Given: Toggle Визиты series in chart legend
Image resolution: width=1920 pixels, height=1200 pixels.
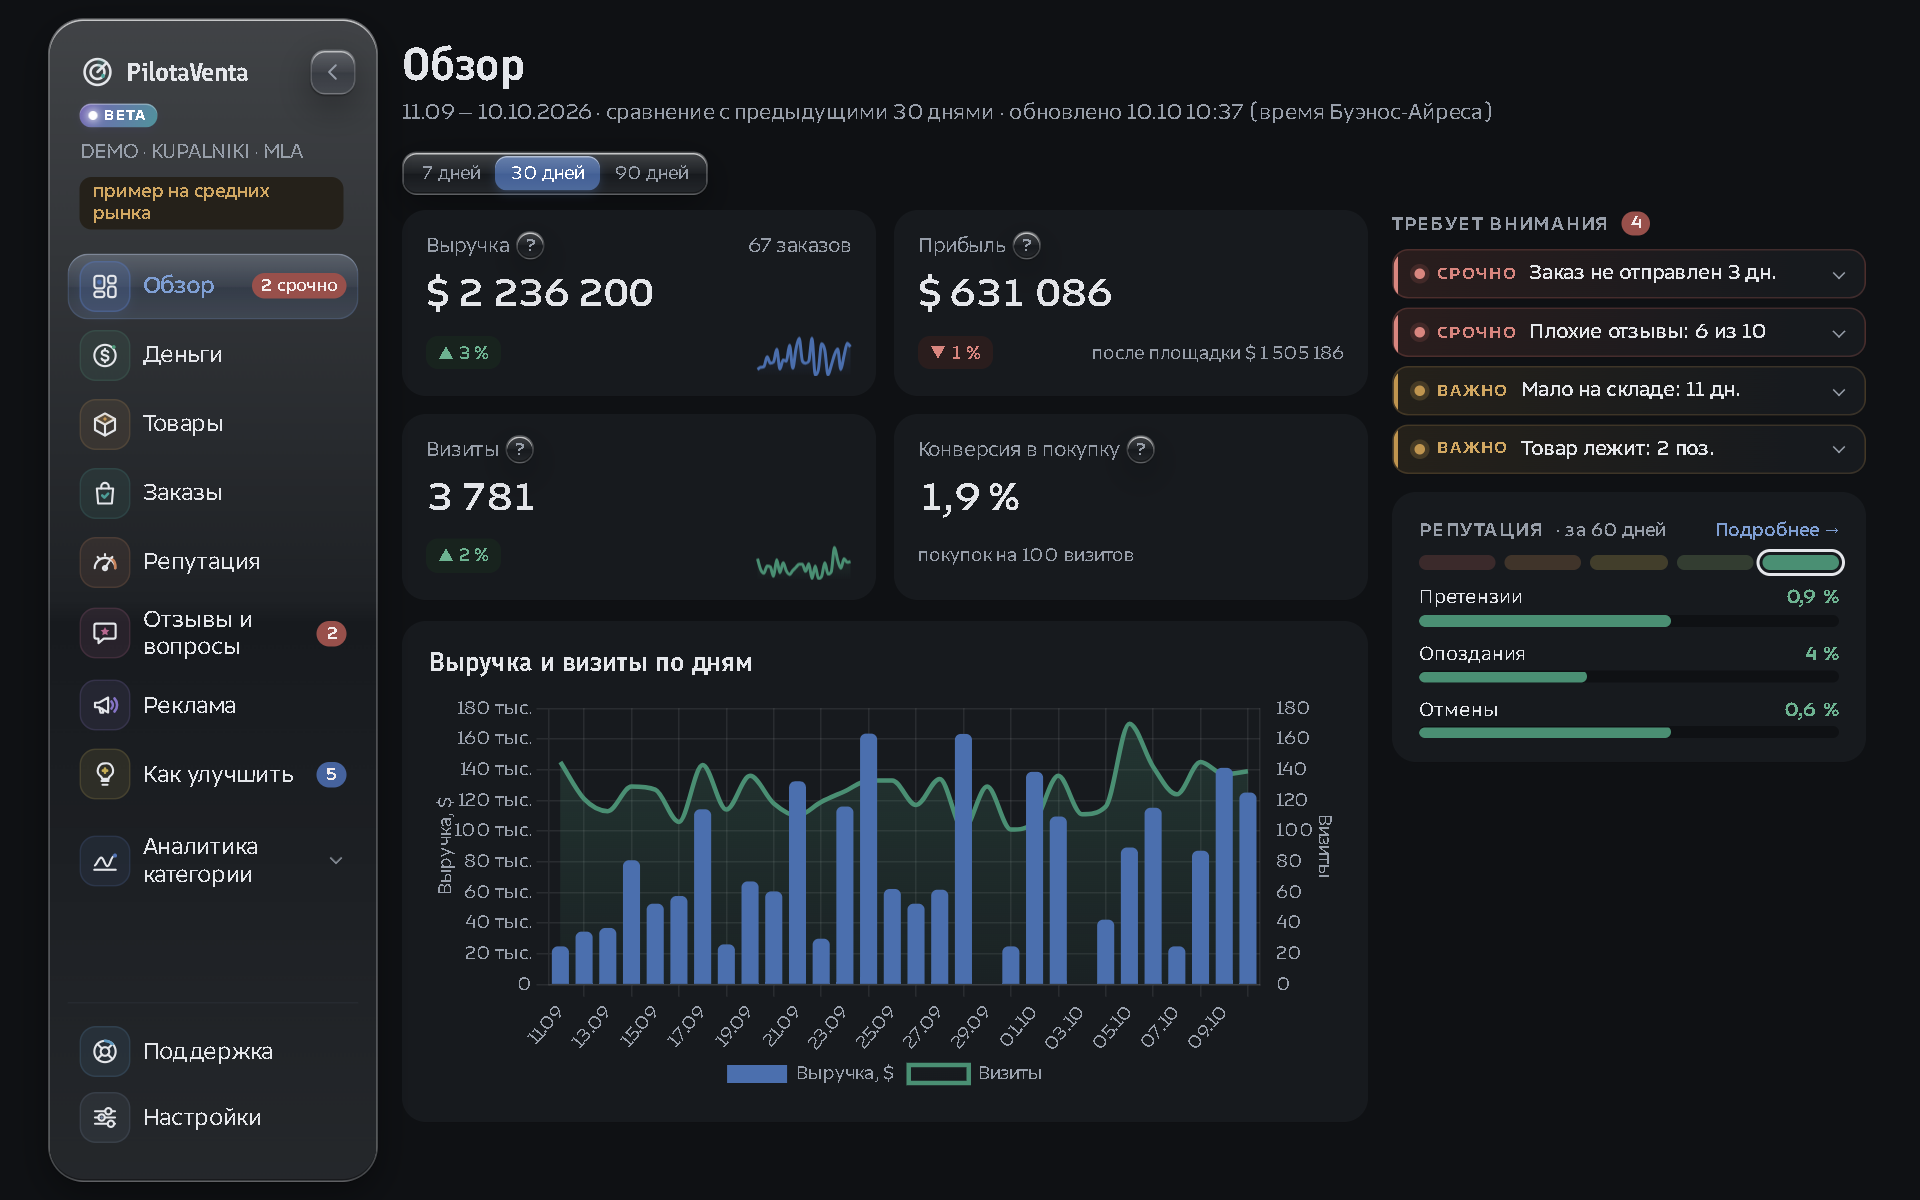Looking at the screenshot, I should click(x=974, y=1073).
